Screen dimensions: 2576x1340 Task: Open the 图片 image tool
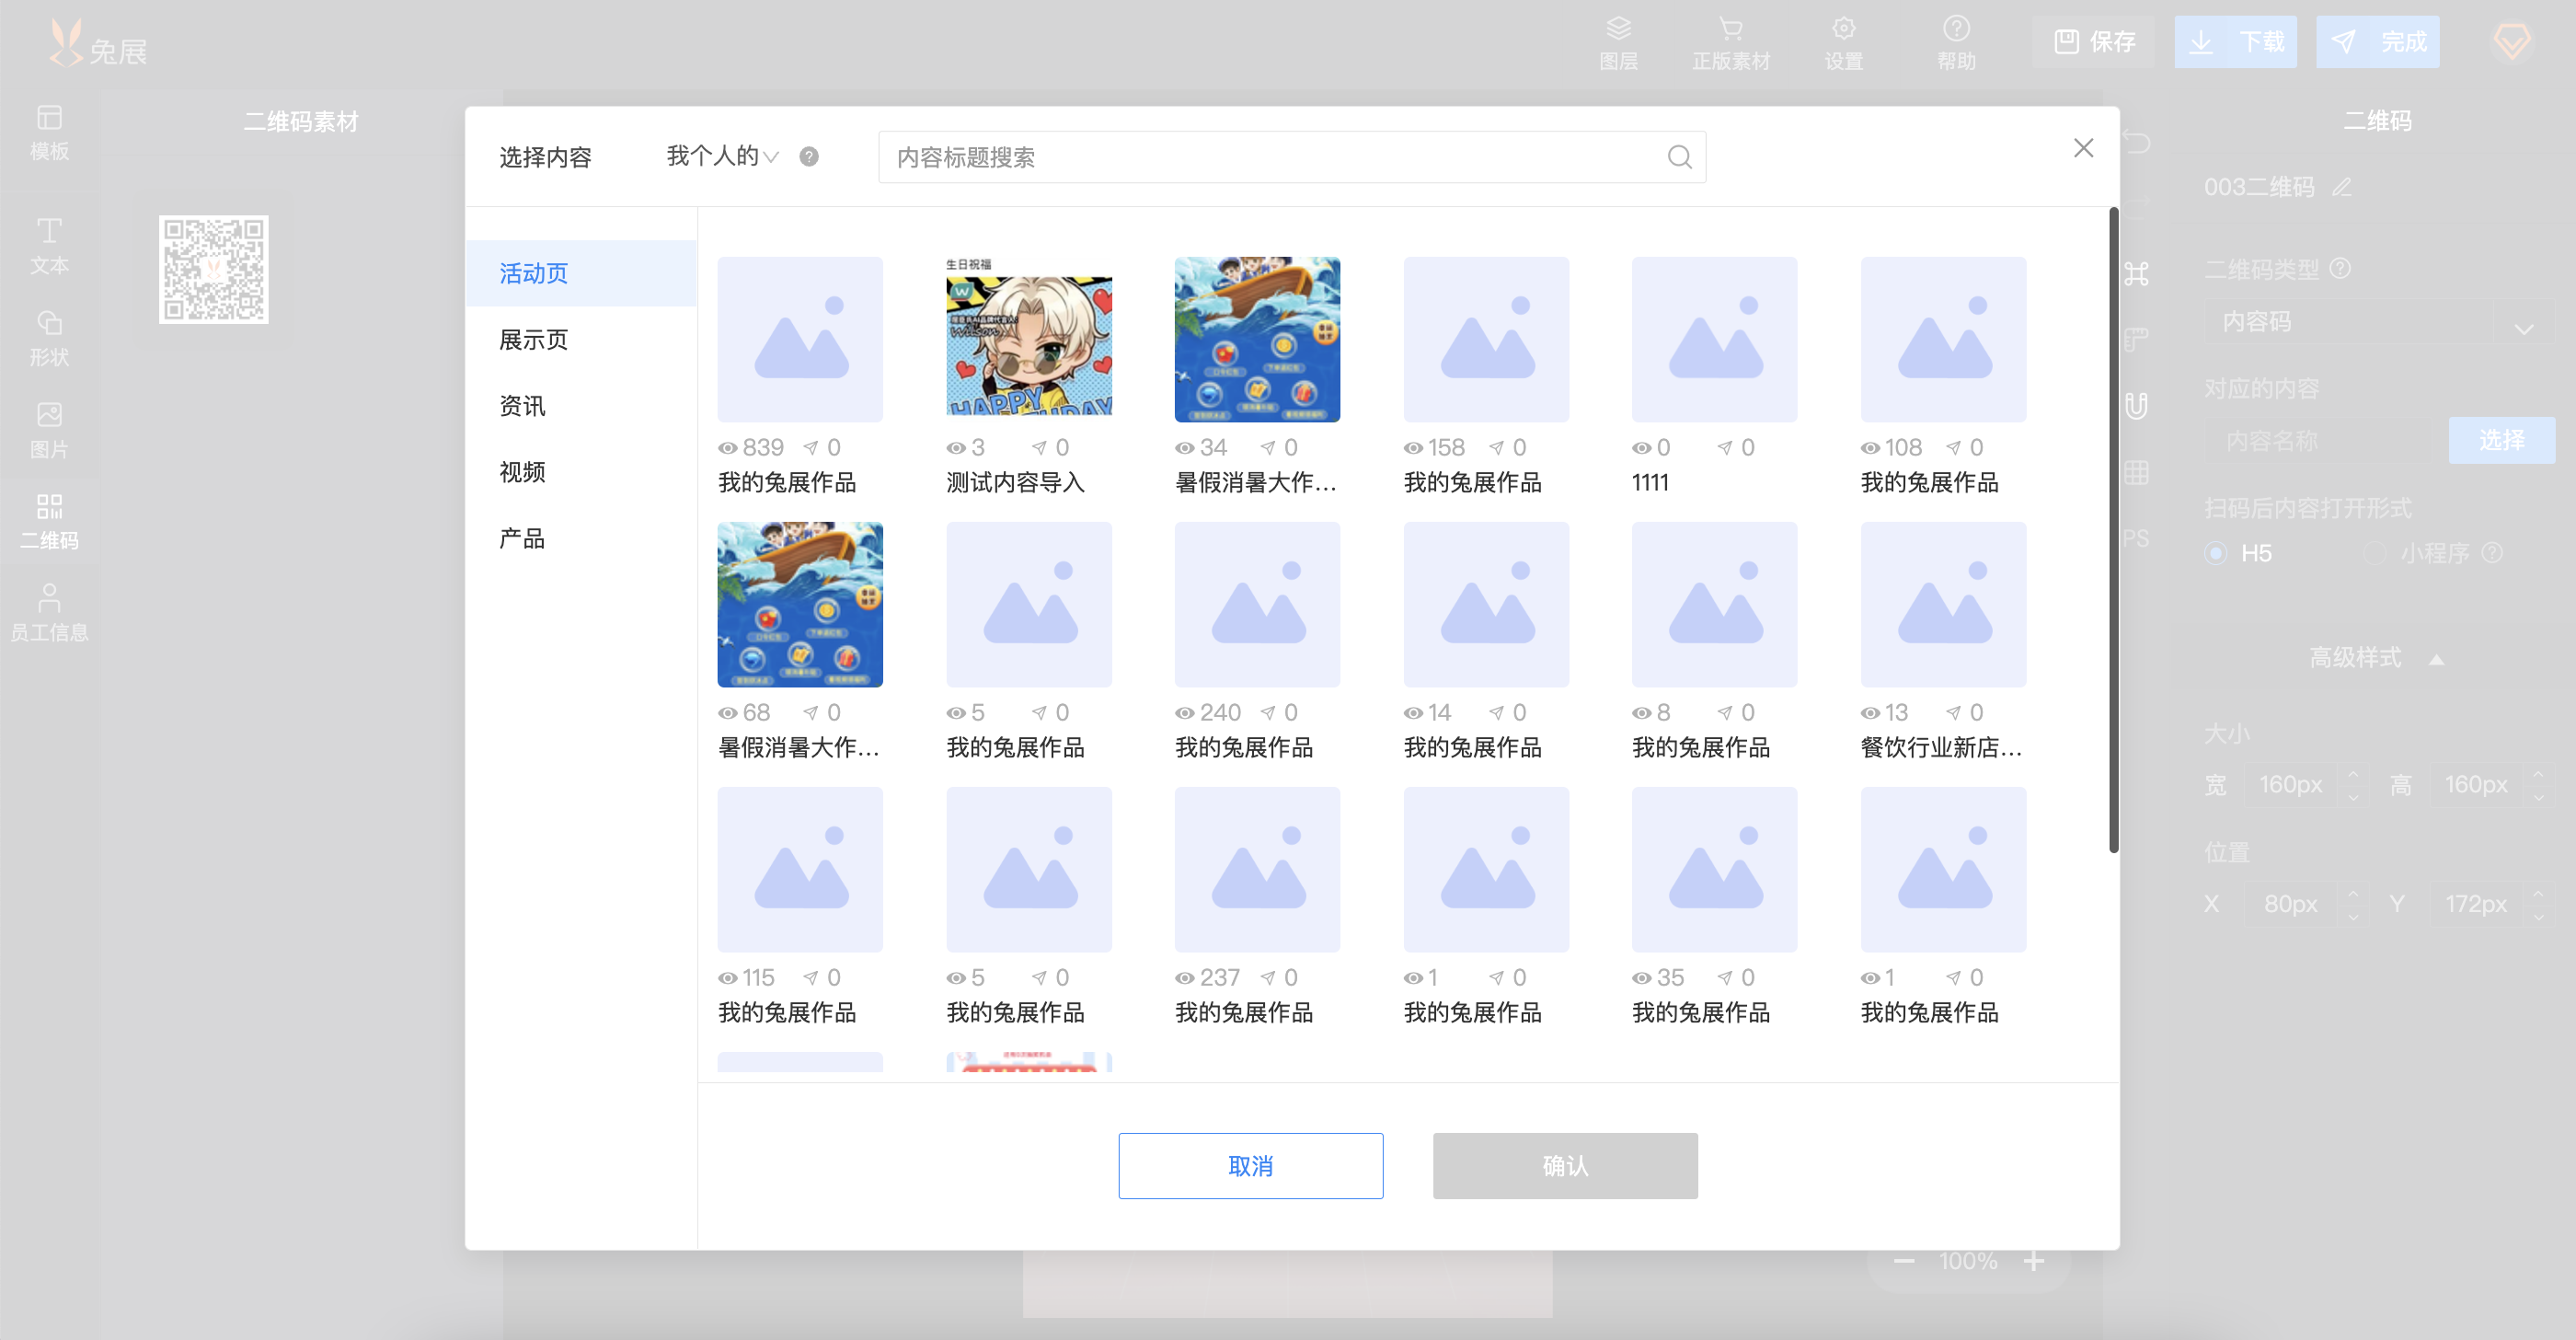(49, 430)
